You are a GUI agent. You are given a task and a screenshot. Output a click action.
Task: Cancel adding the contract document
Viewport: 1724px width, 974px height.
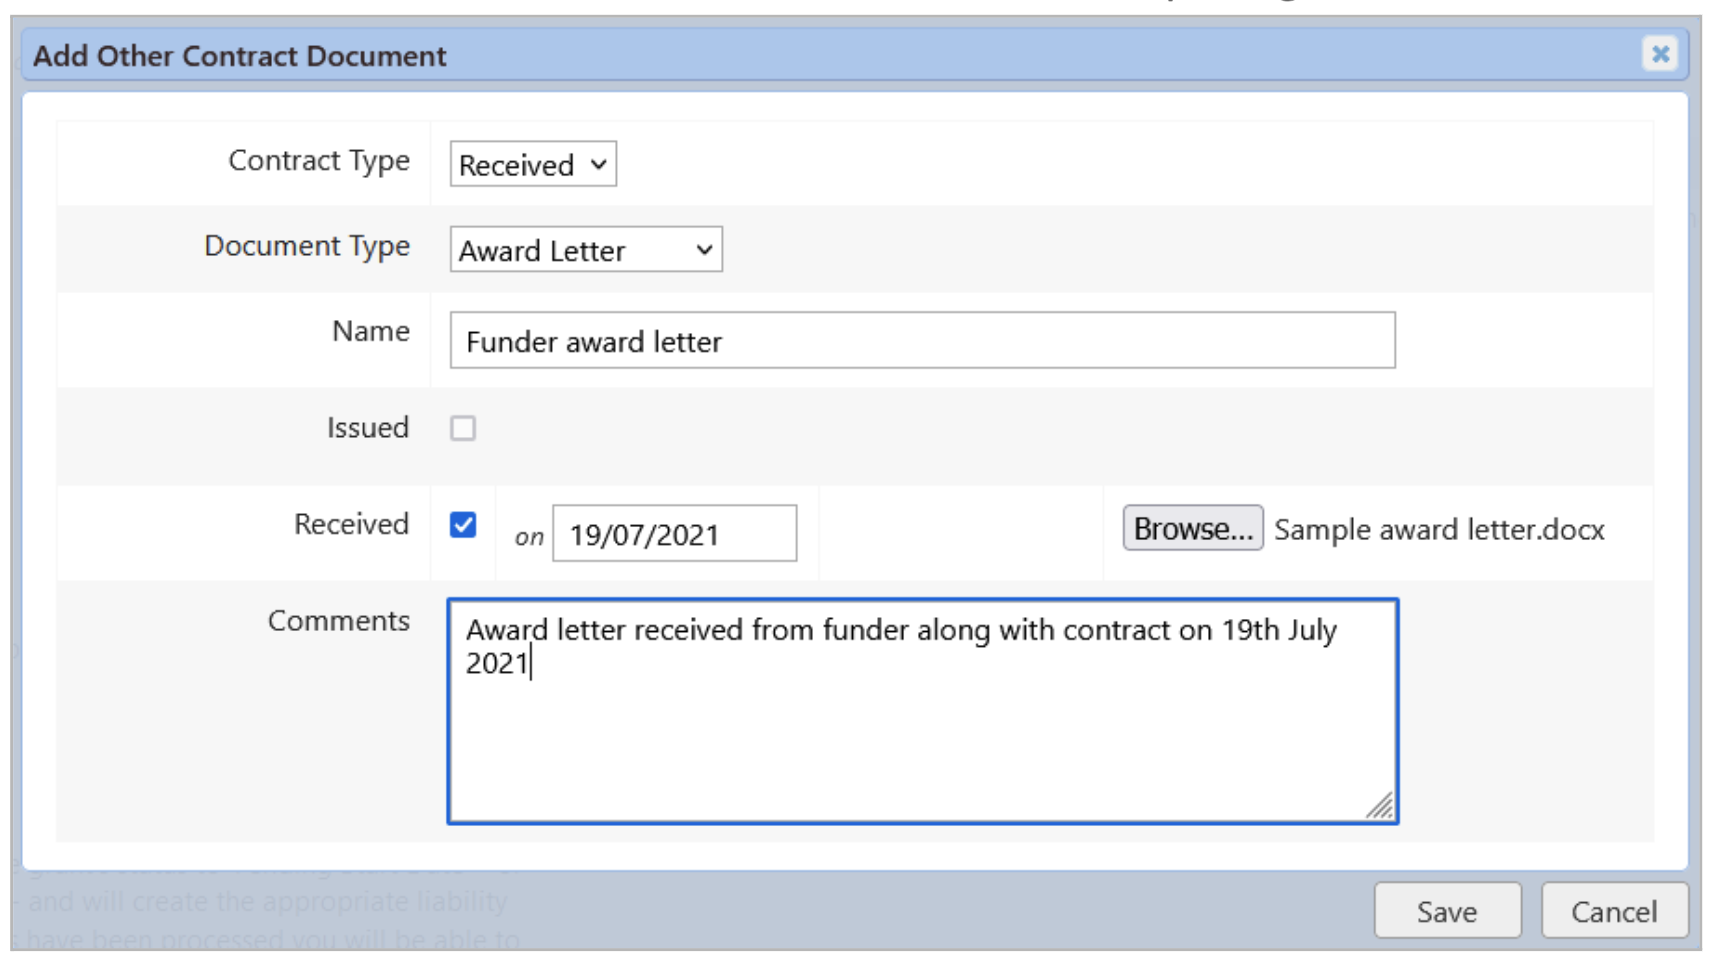1613,911
